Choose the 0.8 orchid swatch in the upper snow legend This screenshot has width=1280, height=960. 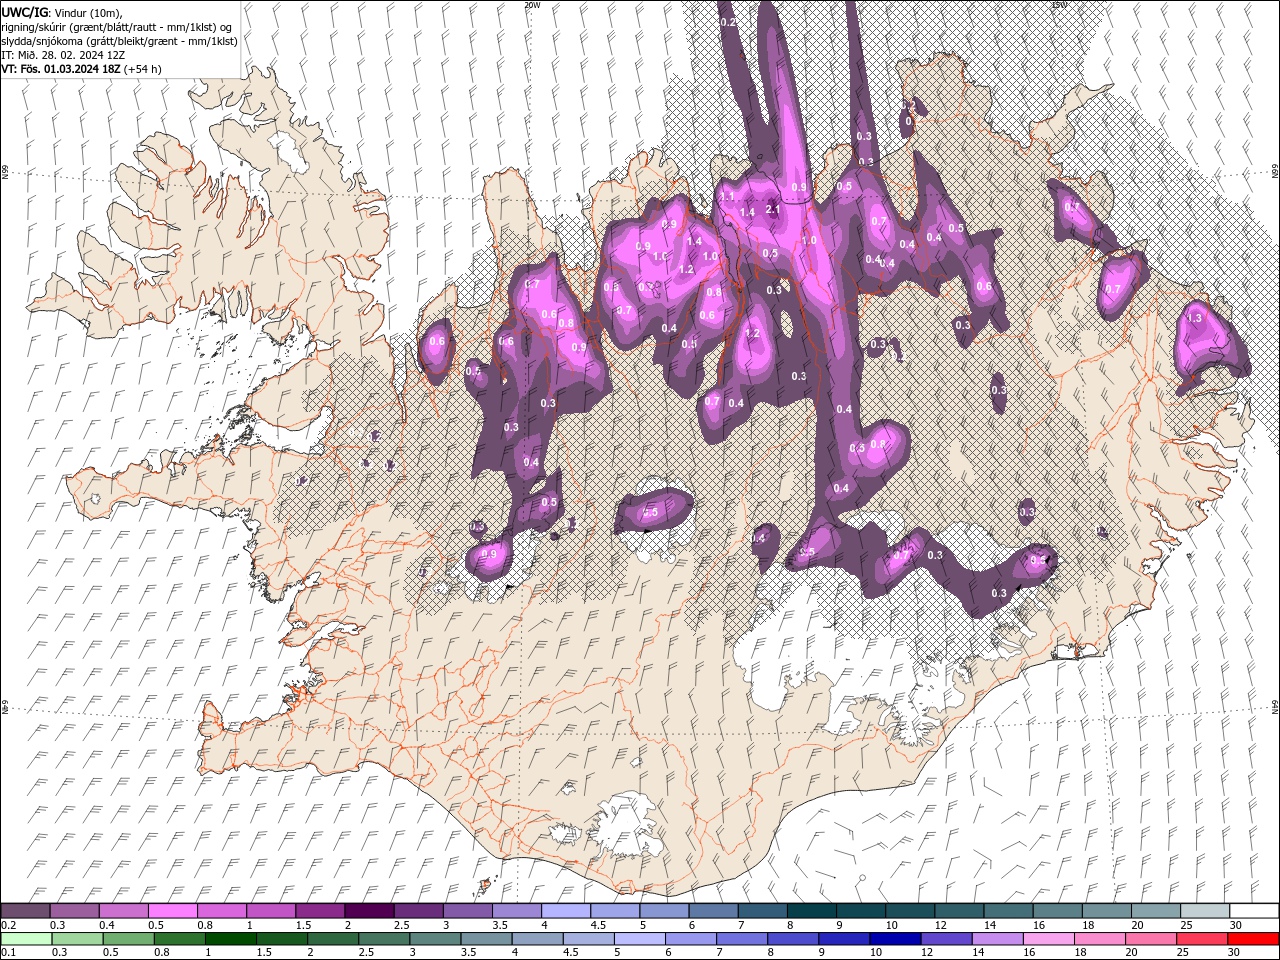(222, 911)
